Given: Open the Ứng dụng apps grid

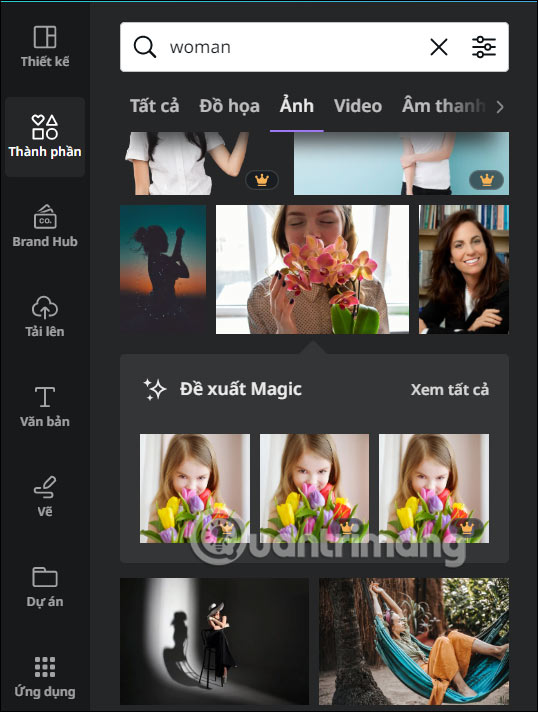Looking at the screenshot, I should click(44, 677).
